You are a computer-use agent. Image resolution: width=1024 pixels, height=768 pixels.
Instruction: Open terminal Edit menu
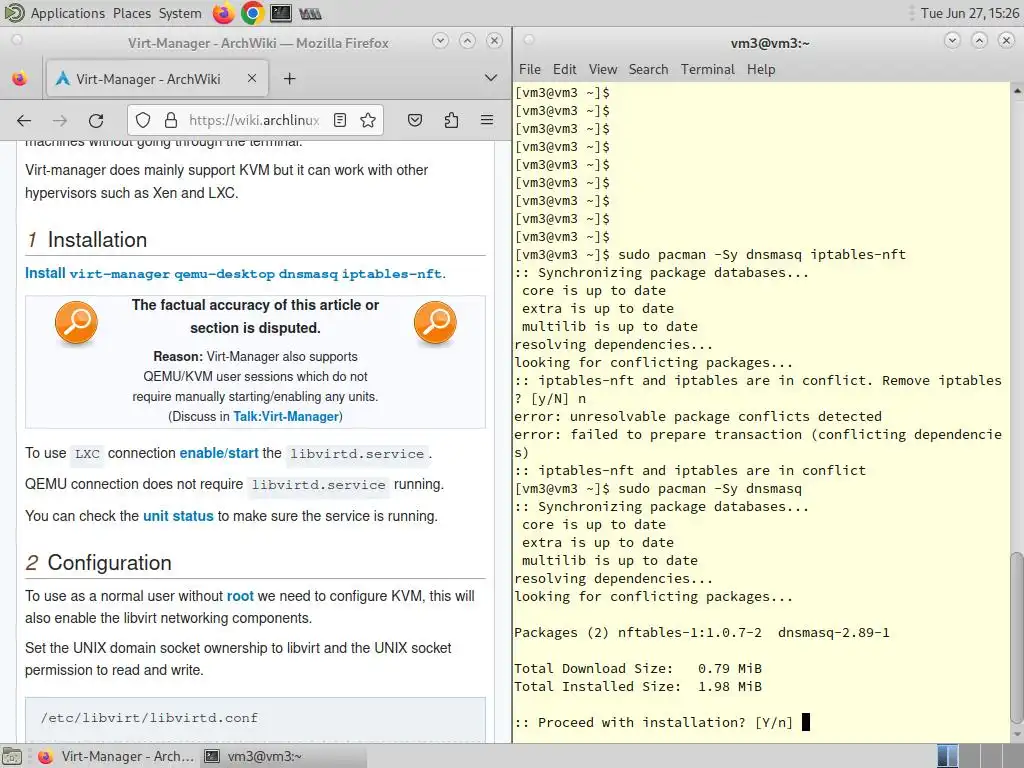[x=564, y=69]
